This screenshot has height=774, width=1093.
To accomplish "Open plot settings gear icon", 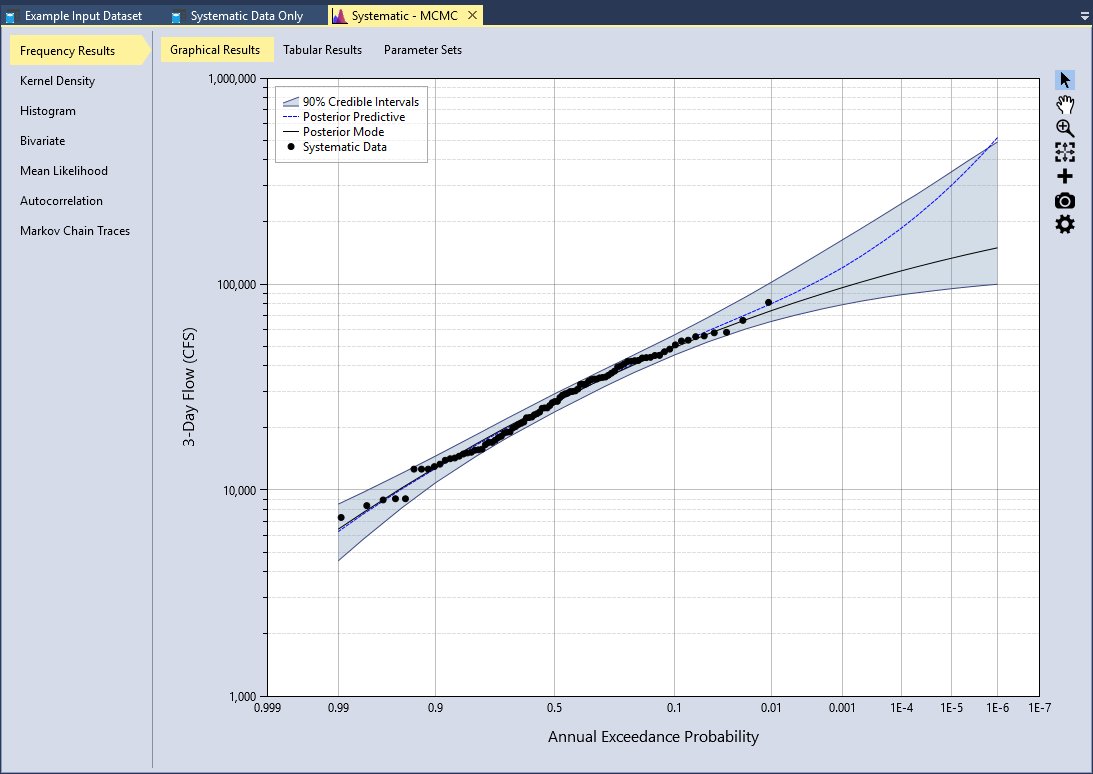I will [1065, 224].
